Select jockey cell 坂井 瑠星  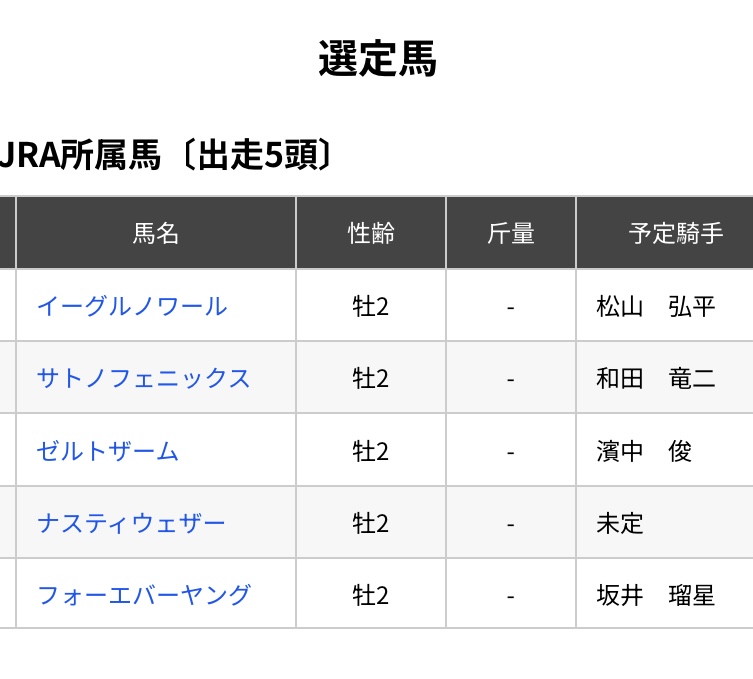[x=656, y=595]
